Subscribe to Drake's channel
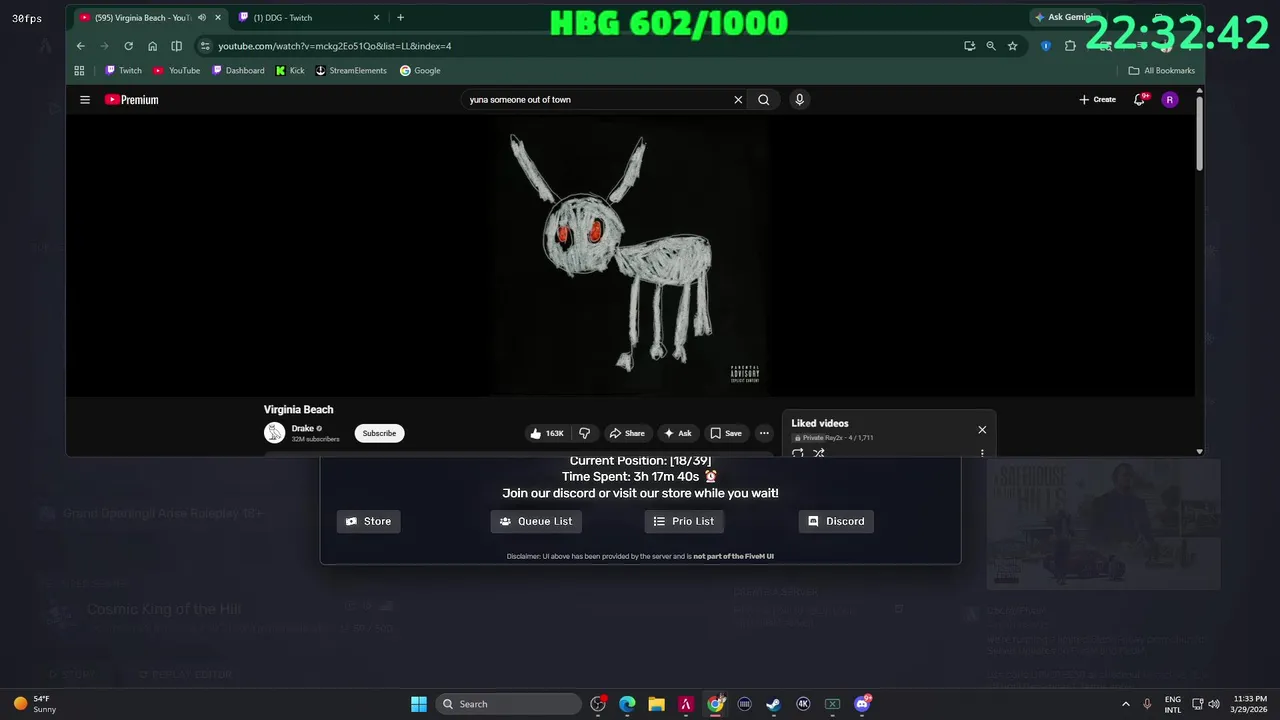1280x720 pixels. pos(379,433)
